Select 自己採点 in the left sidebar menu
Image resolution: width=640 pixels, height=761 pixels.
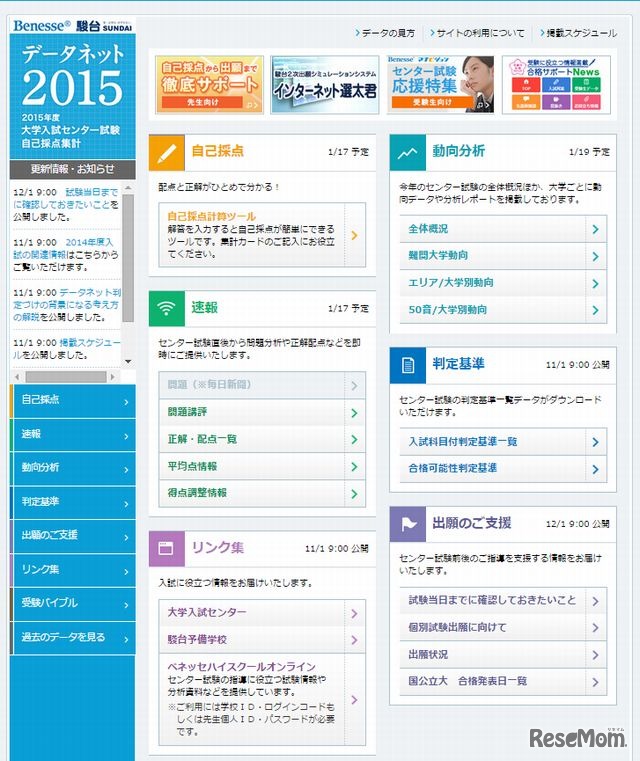pyautogui.click(x=72, y=401)
